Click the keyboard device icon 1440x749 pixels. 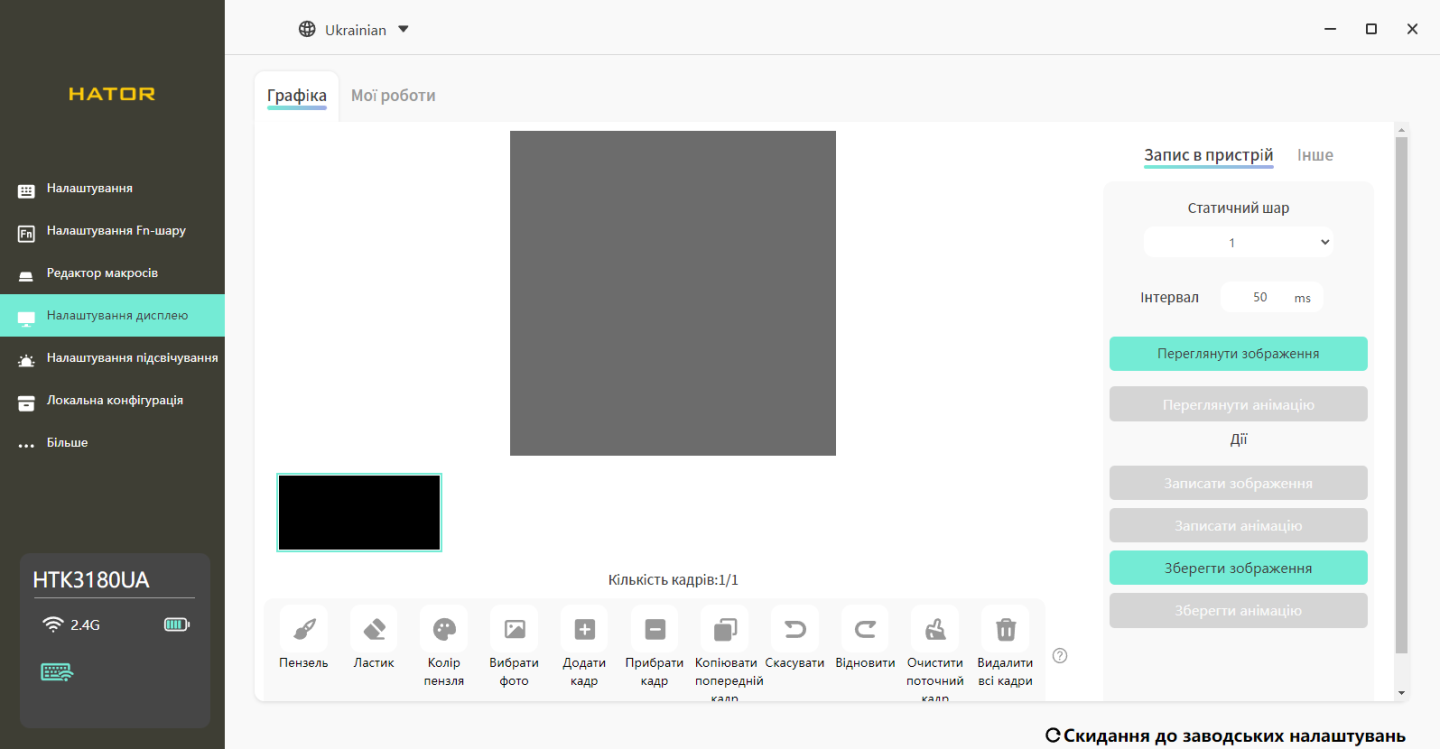click(x=57, y=672)
